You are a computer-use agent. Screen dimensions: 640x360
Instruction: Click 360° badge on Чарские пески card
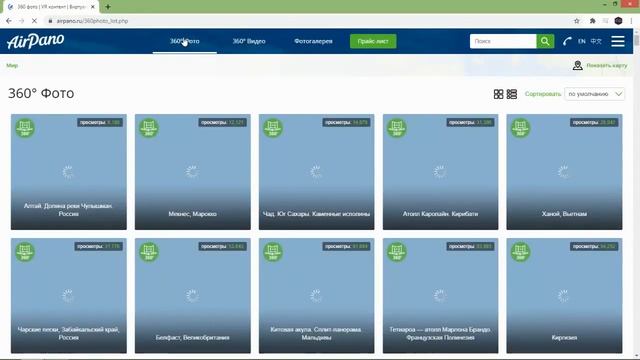coord(25,252)
